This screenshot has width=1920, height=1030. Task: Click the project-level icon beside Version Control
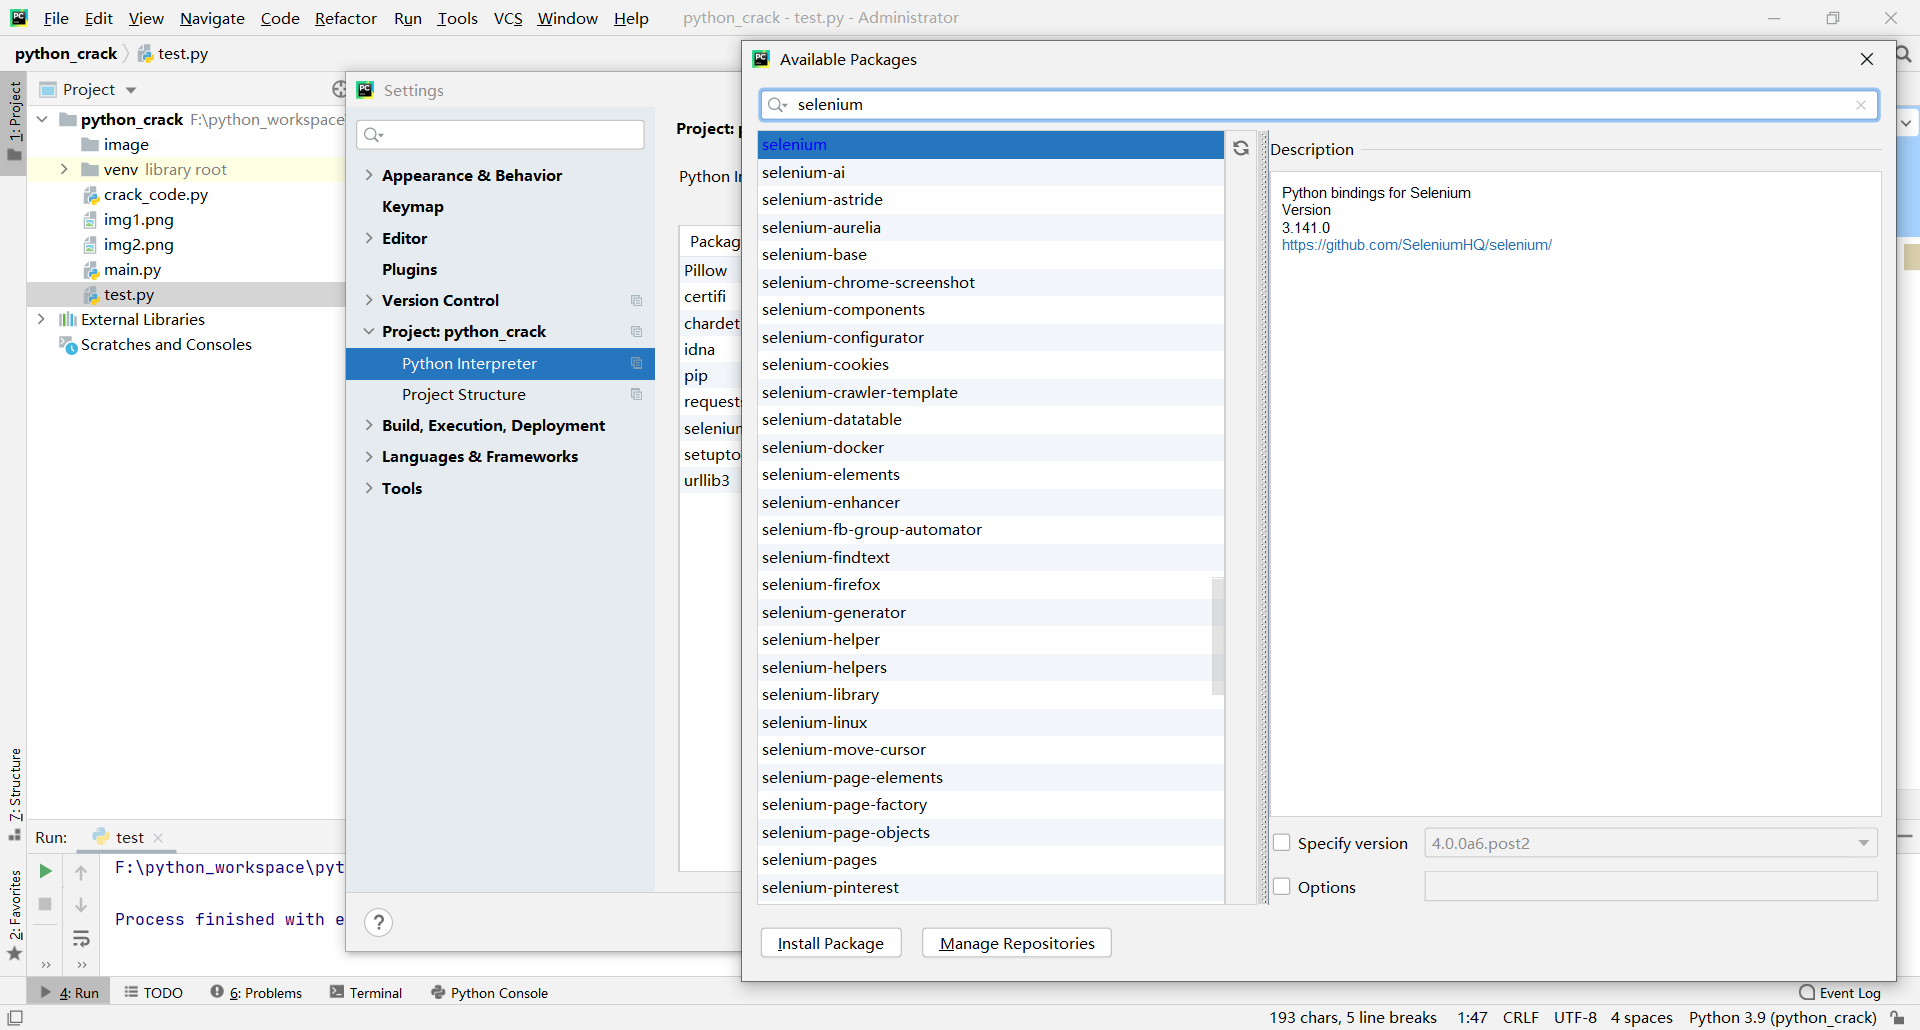636,301
